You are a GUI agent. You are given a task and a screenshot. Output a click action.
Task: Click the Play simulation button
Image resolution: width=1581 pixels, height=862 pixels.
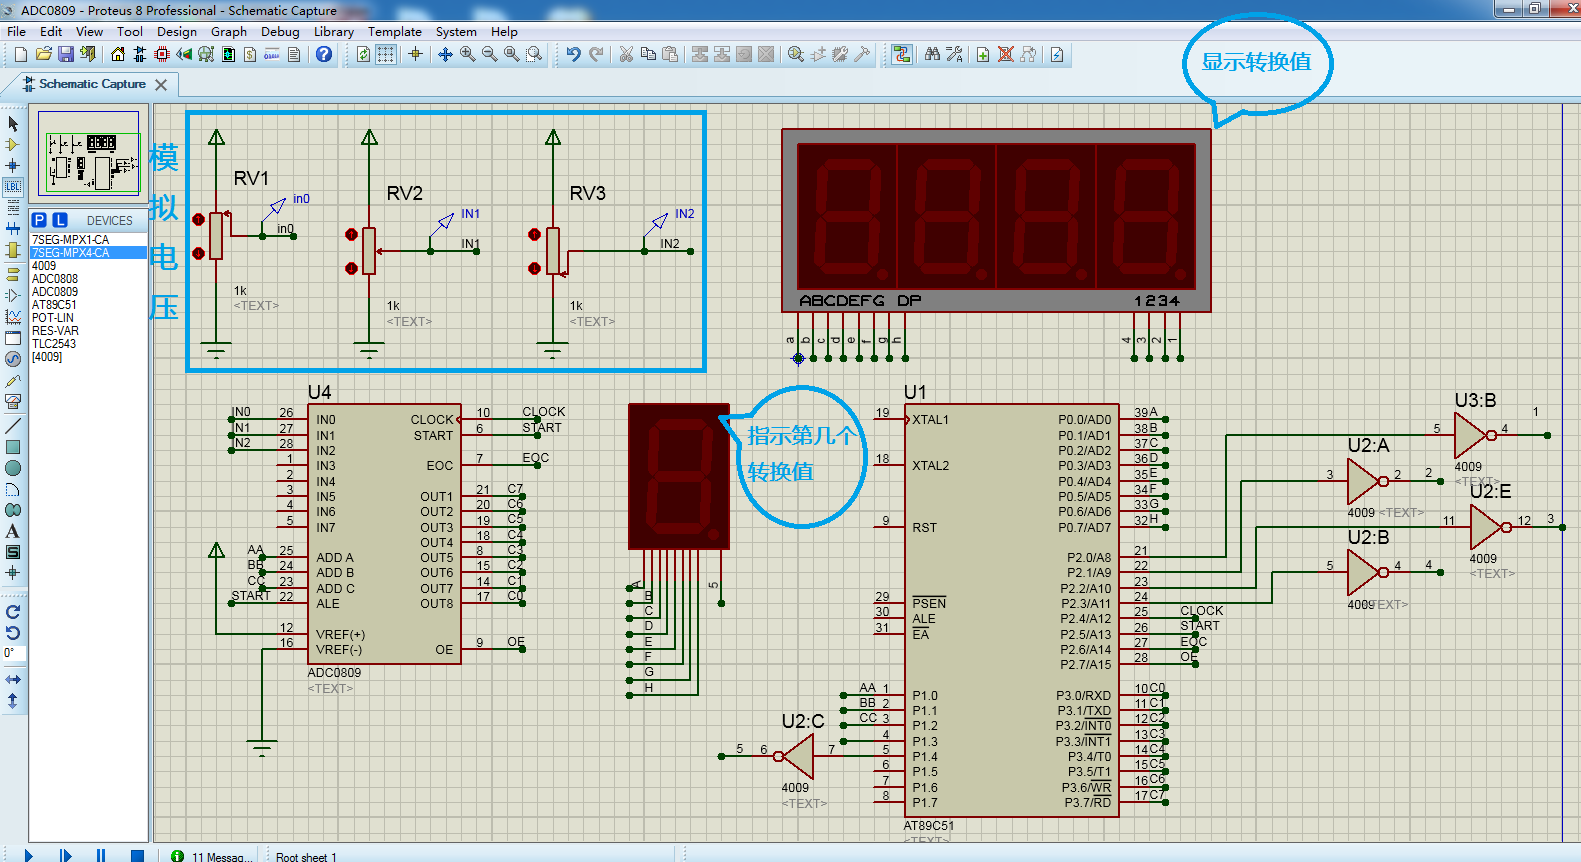29,855
